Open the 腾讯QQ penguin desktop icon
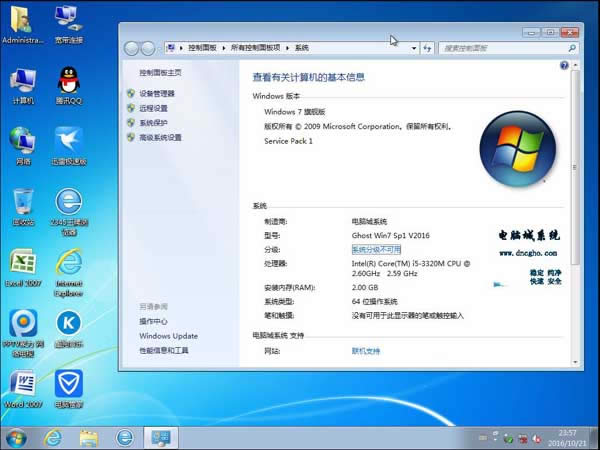This screenshot has width=600, height=450. 68,81
